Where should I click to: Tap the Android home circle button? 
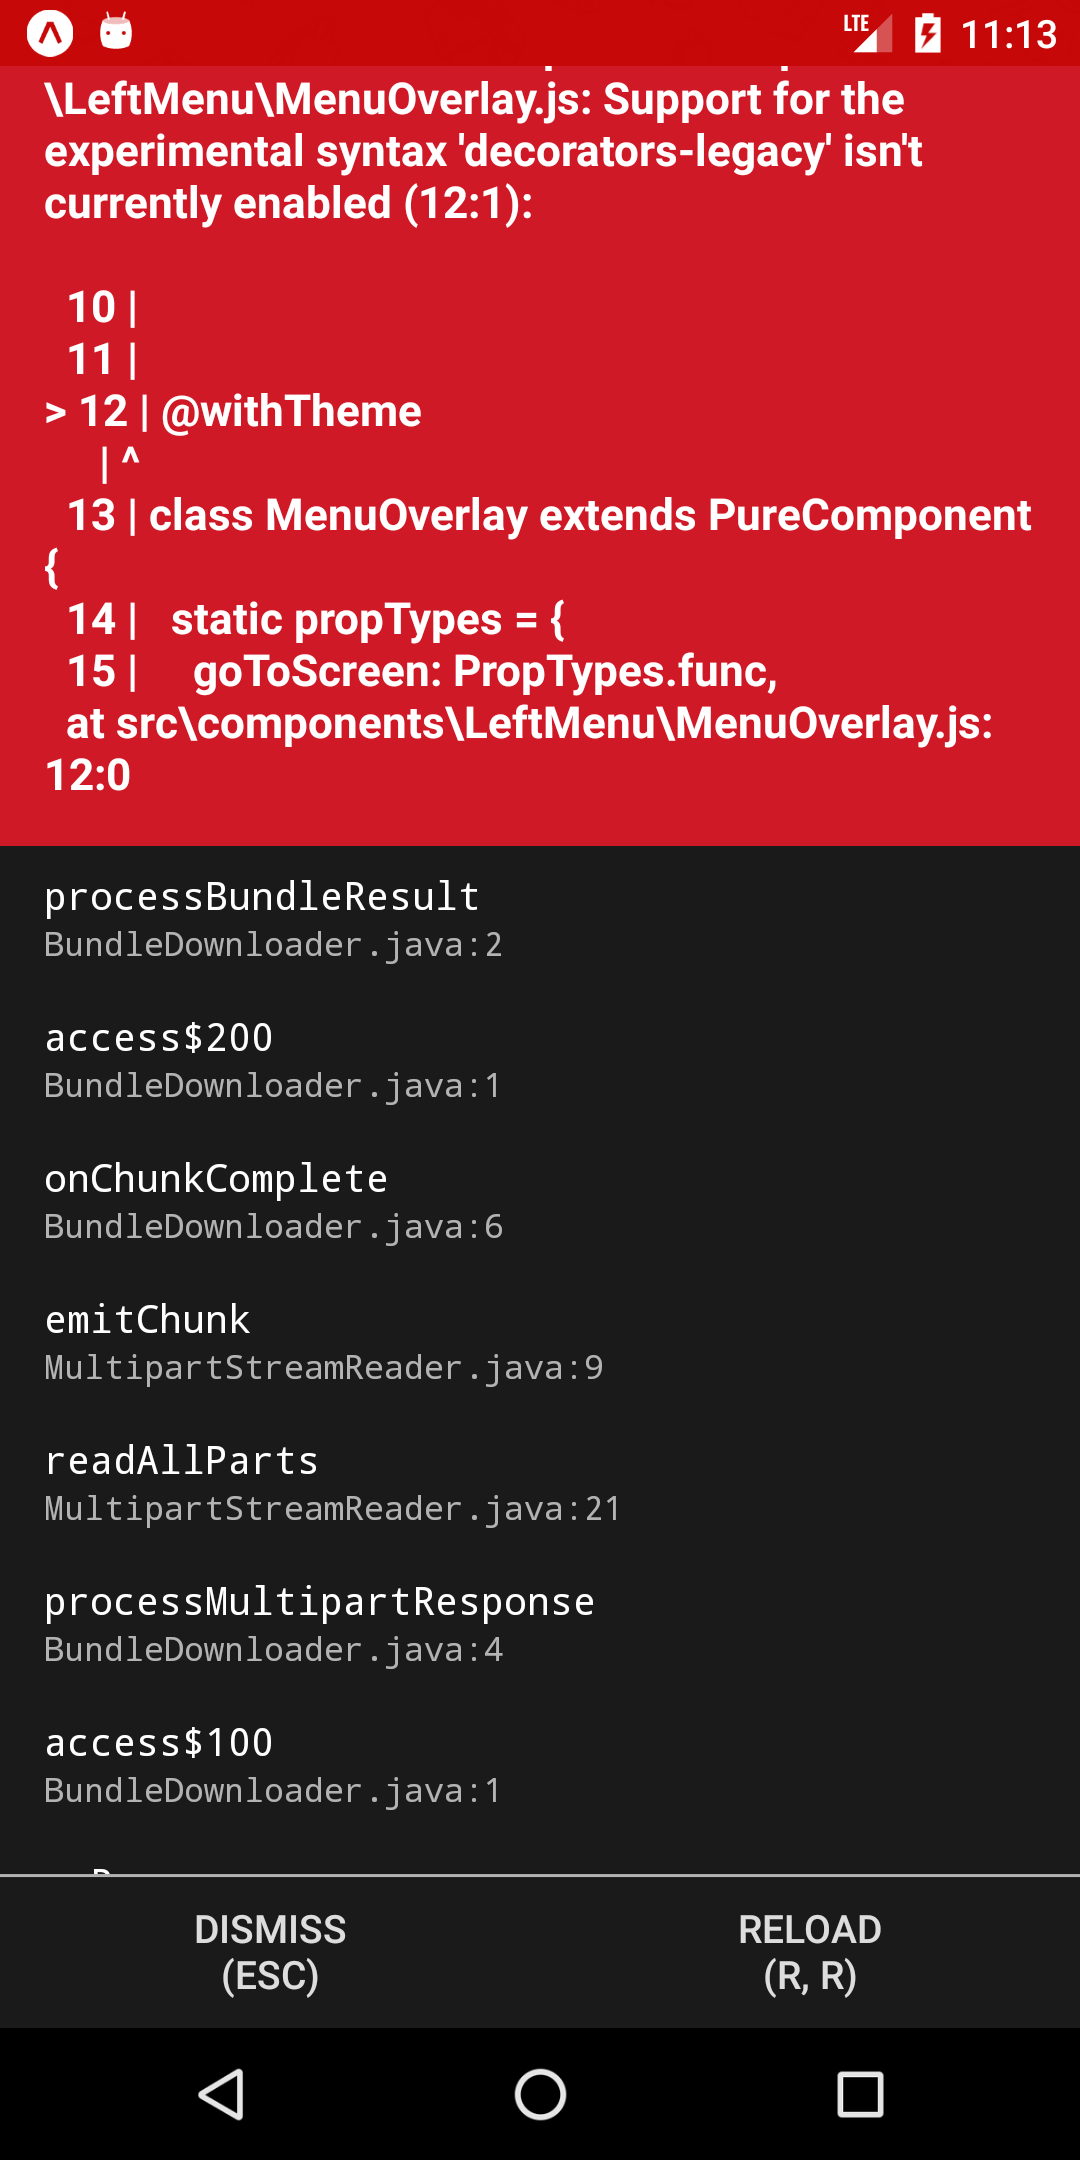[x=540, y=2094]
